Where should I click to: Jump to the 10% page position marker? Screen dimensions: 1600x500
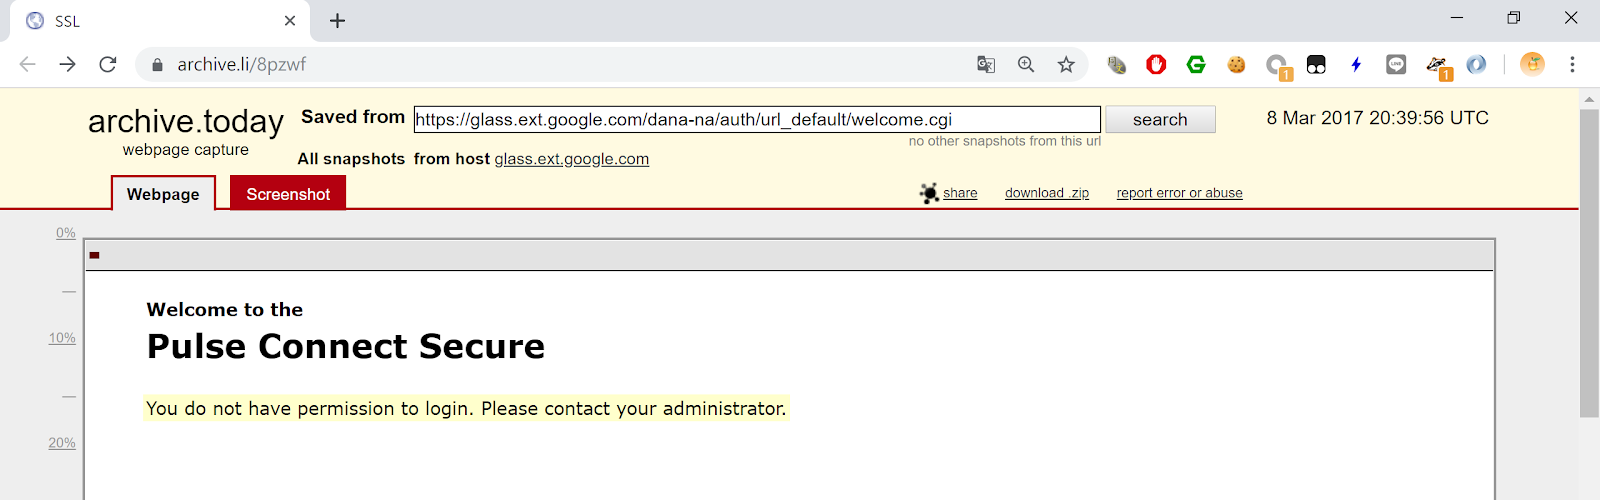point(62,338)
